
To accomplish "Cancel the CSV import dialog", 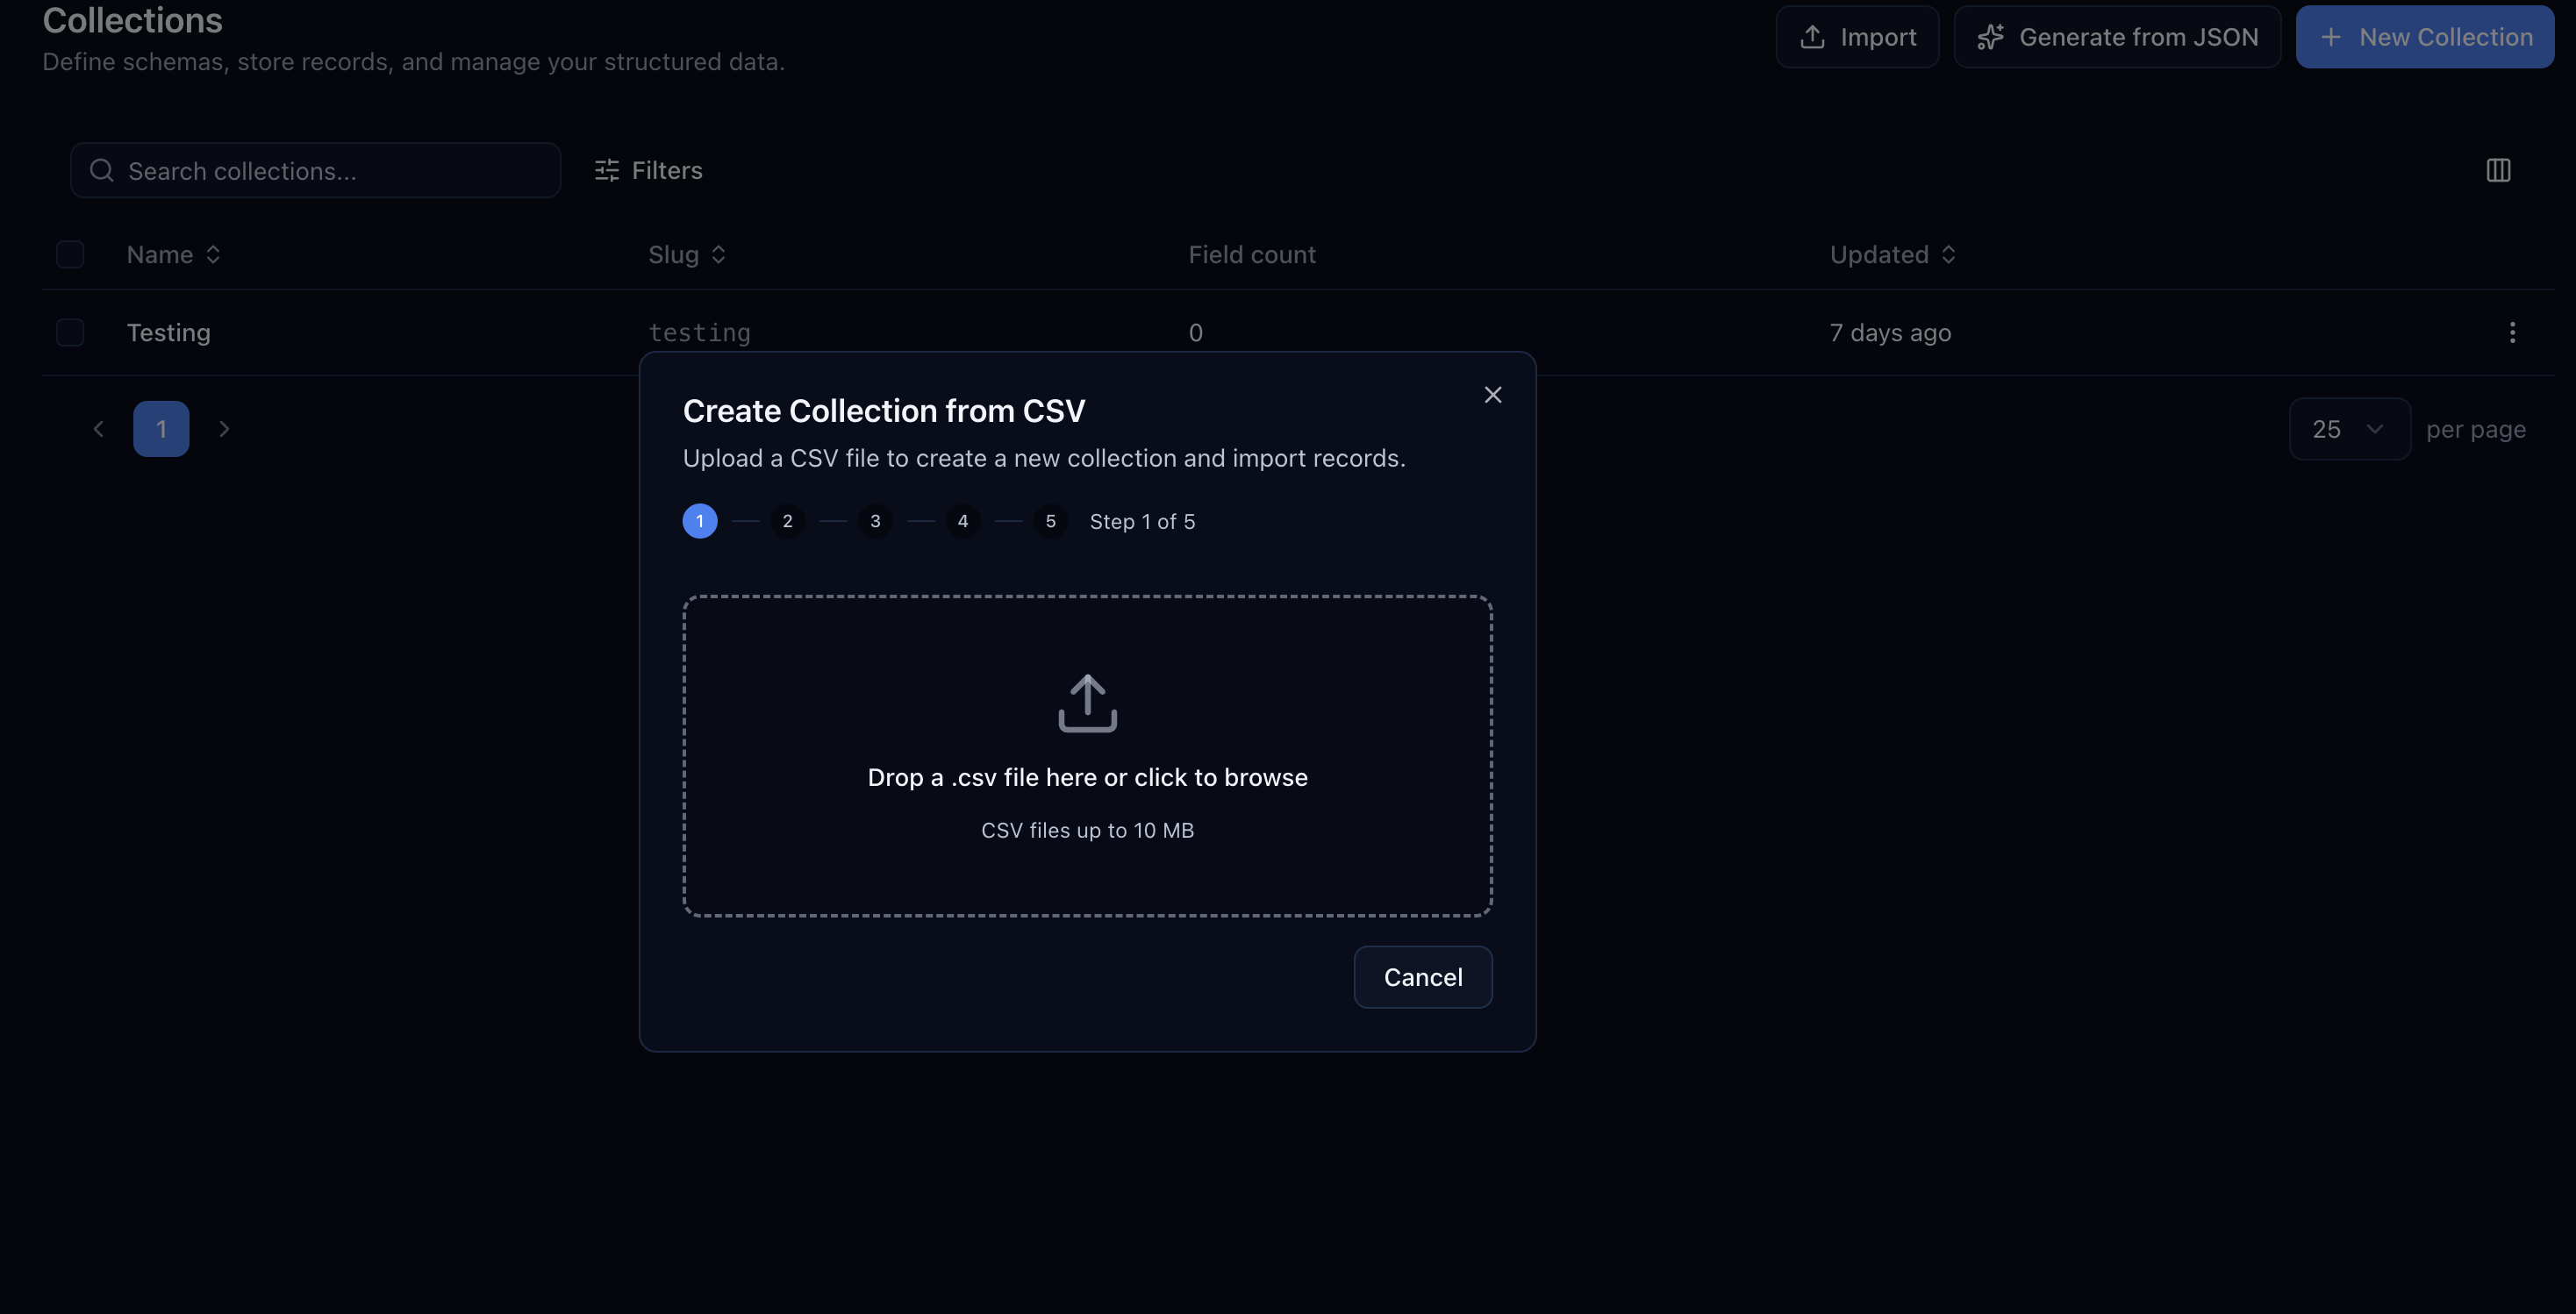I will [1422, 977].
